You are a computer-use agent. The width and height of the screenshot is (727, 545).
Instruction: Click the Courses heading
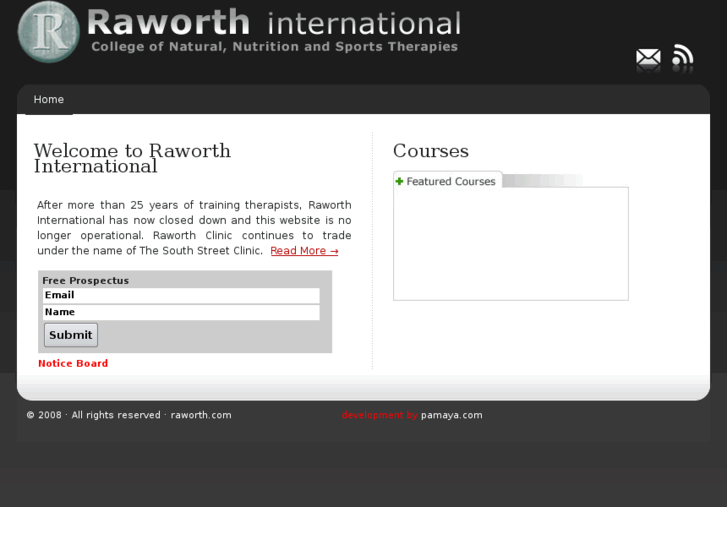pos(431,151)
